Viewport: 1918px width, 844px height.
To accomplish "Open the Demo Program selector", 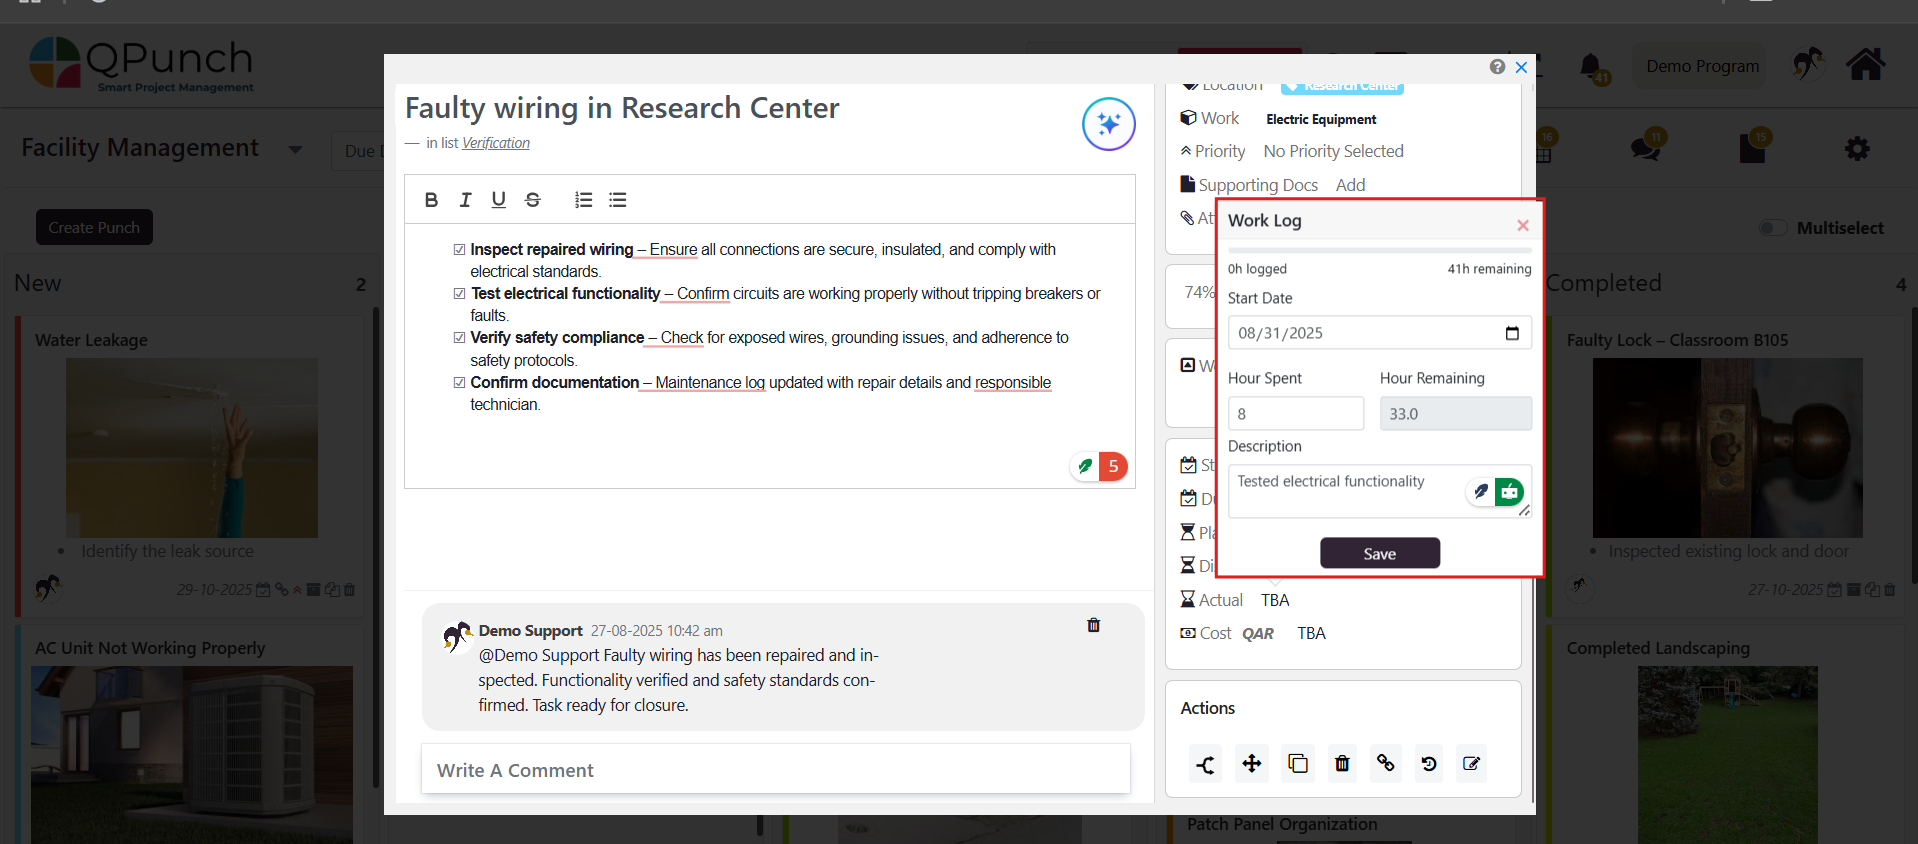I will click(x=1702, y=66).
